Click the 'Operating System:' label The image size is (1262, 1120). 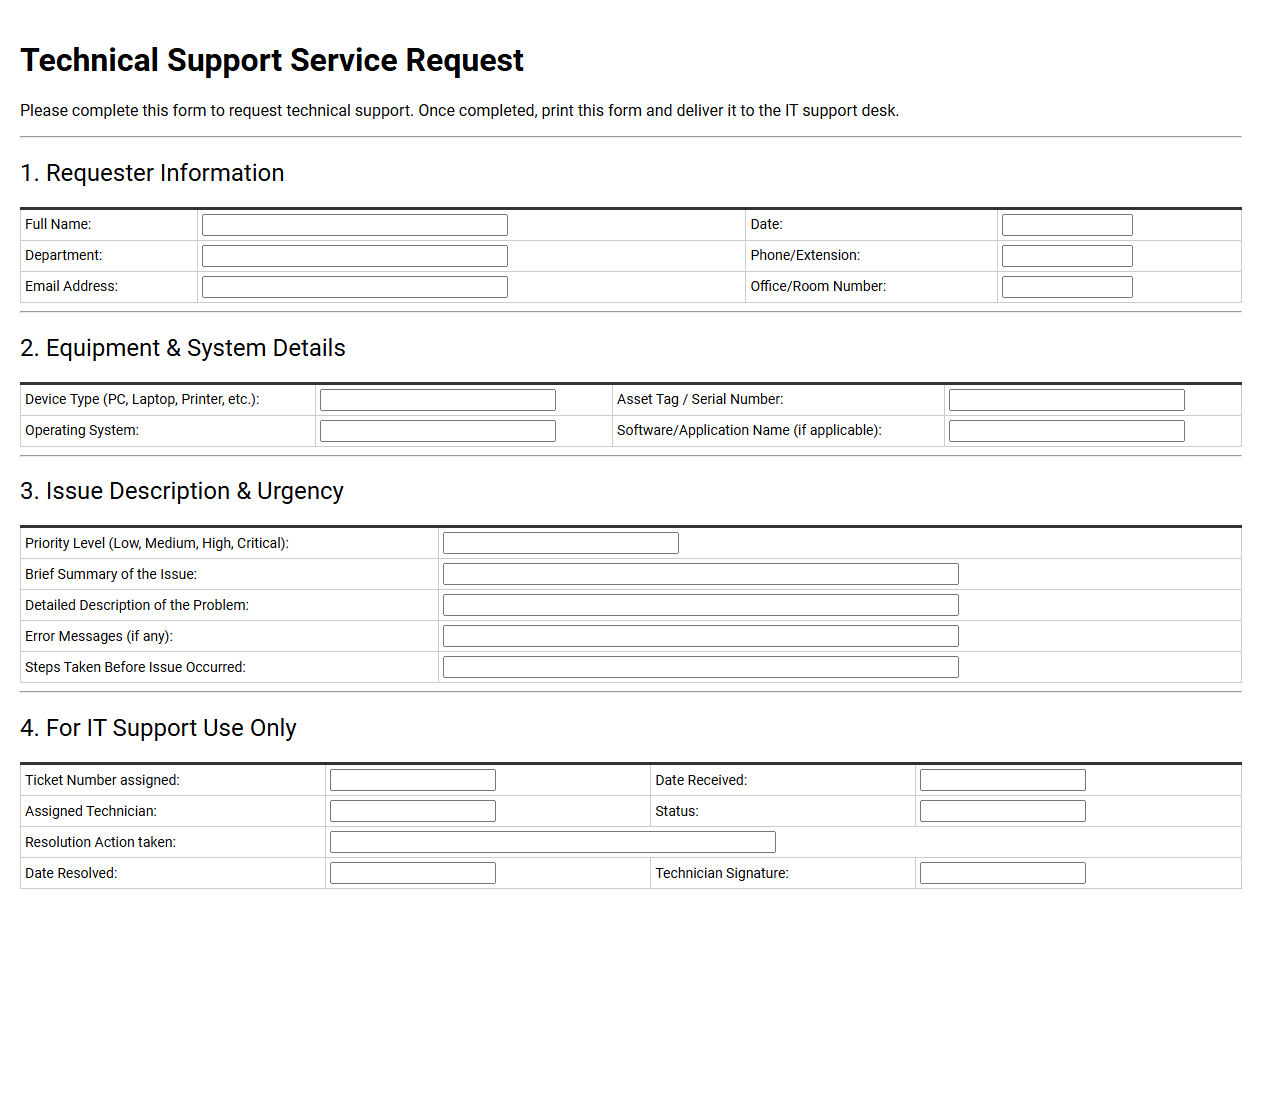(82, 431)
